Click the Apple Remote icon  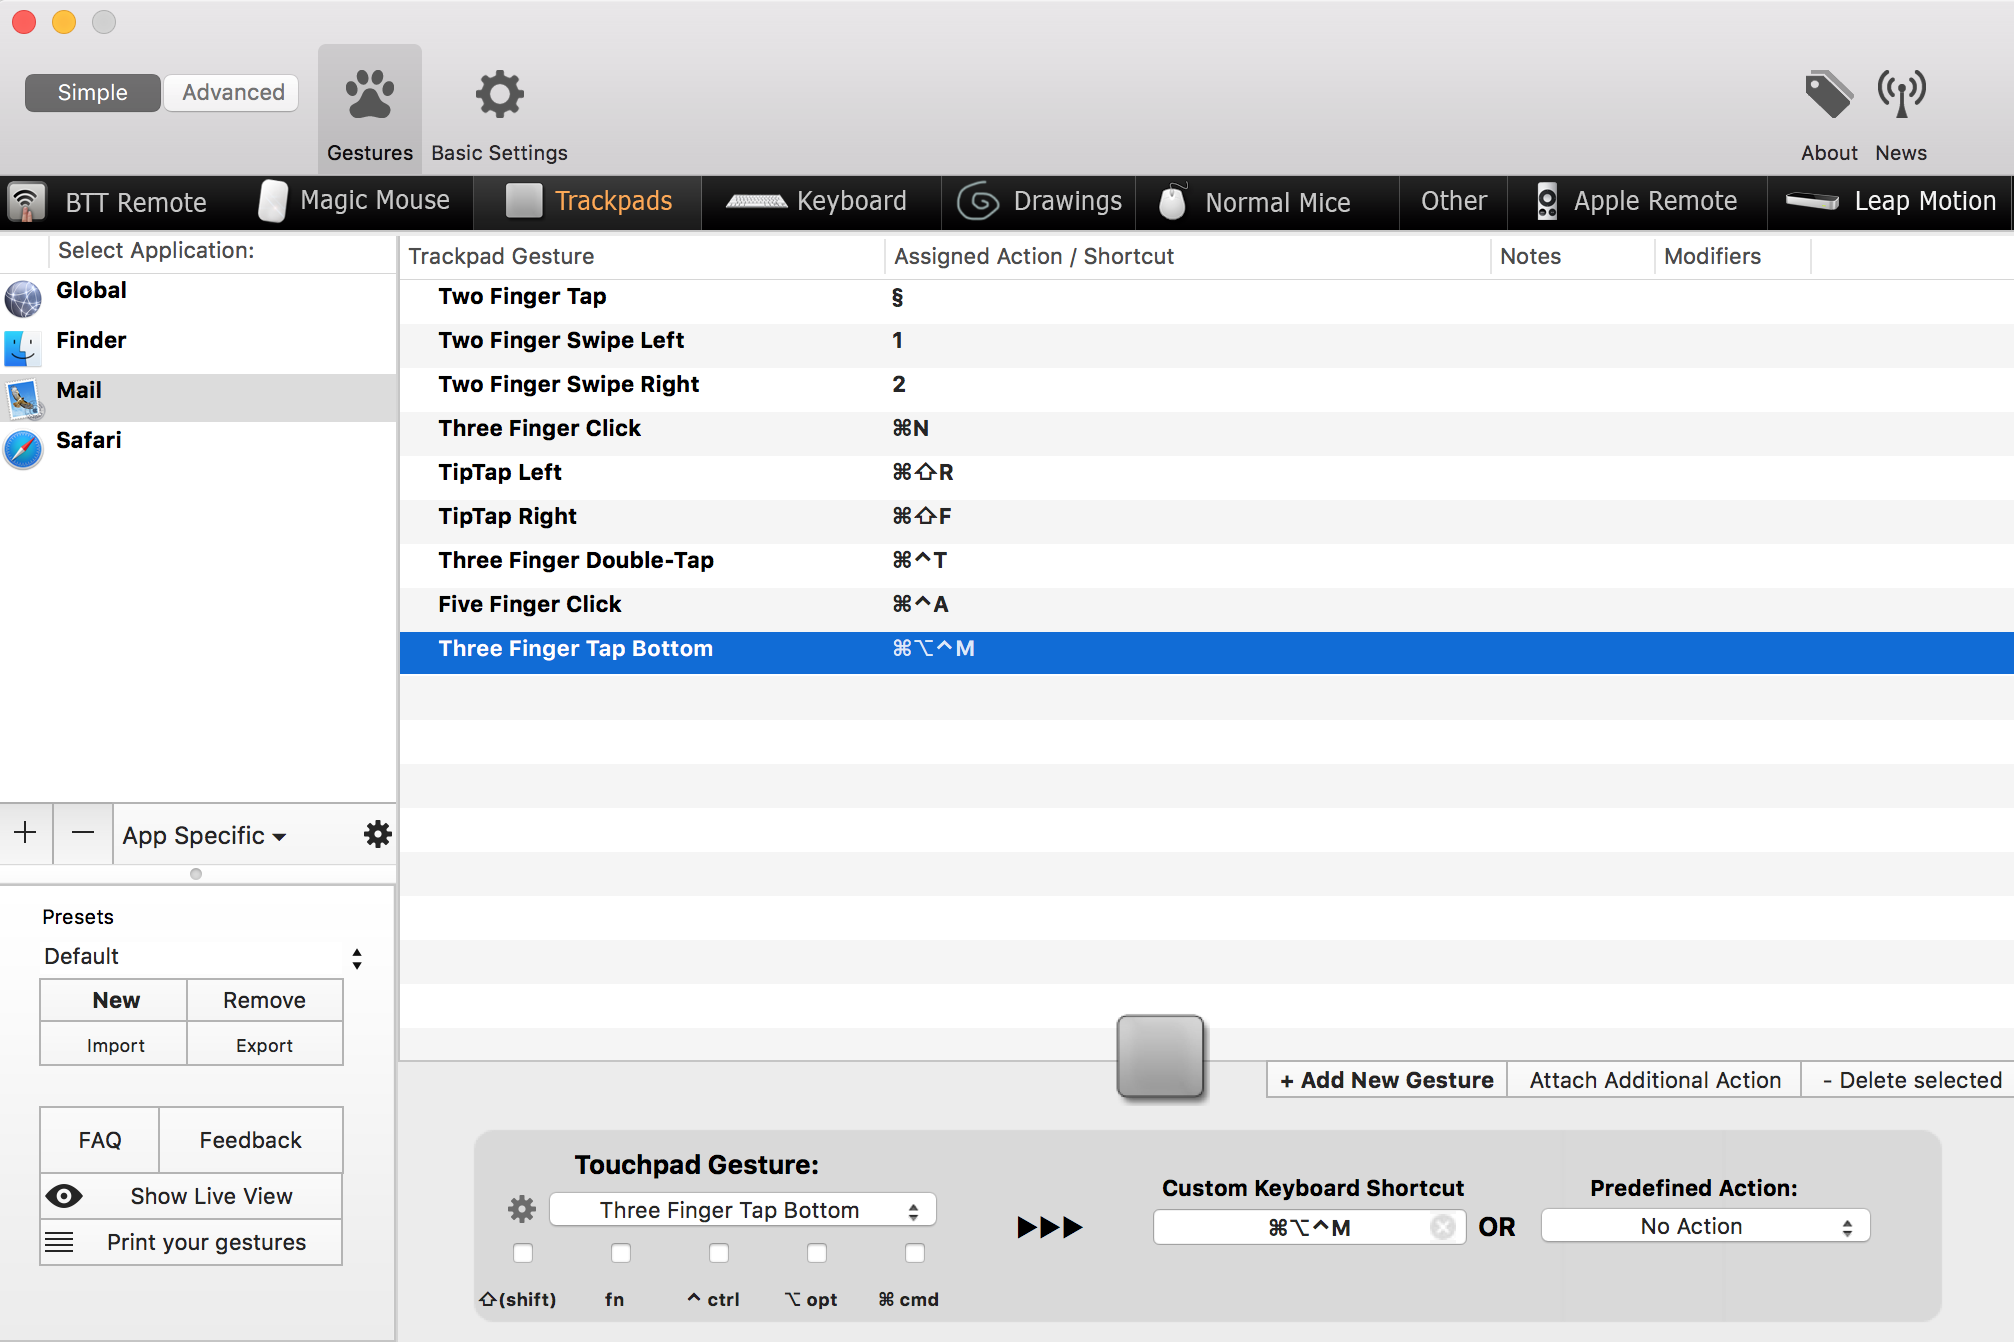coord(1547,201)
